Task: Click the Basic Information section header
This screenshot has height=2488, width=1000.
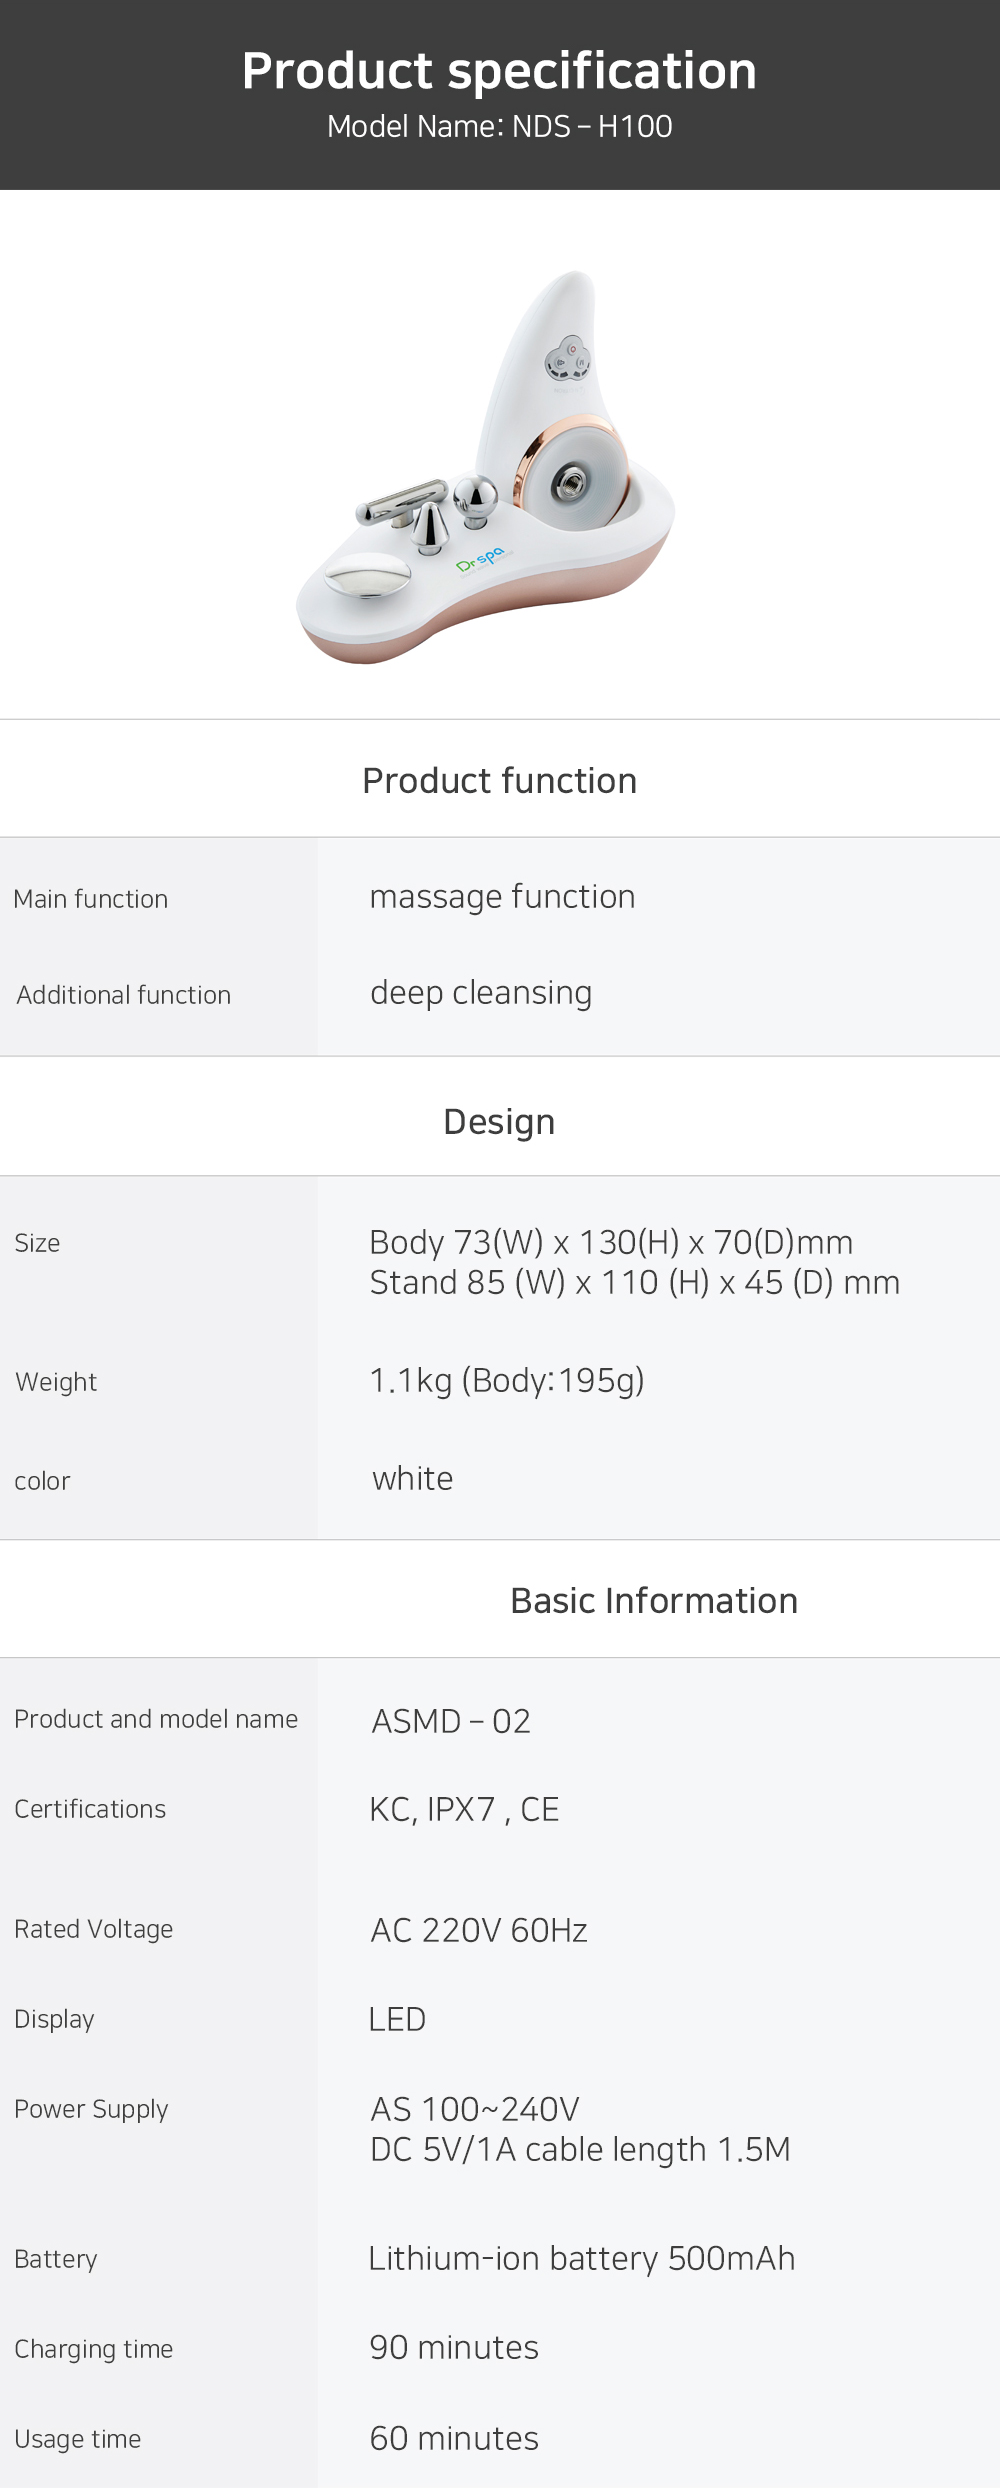Action: 654,1601
